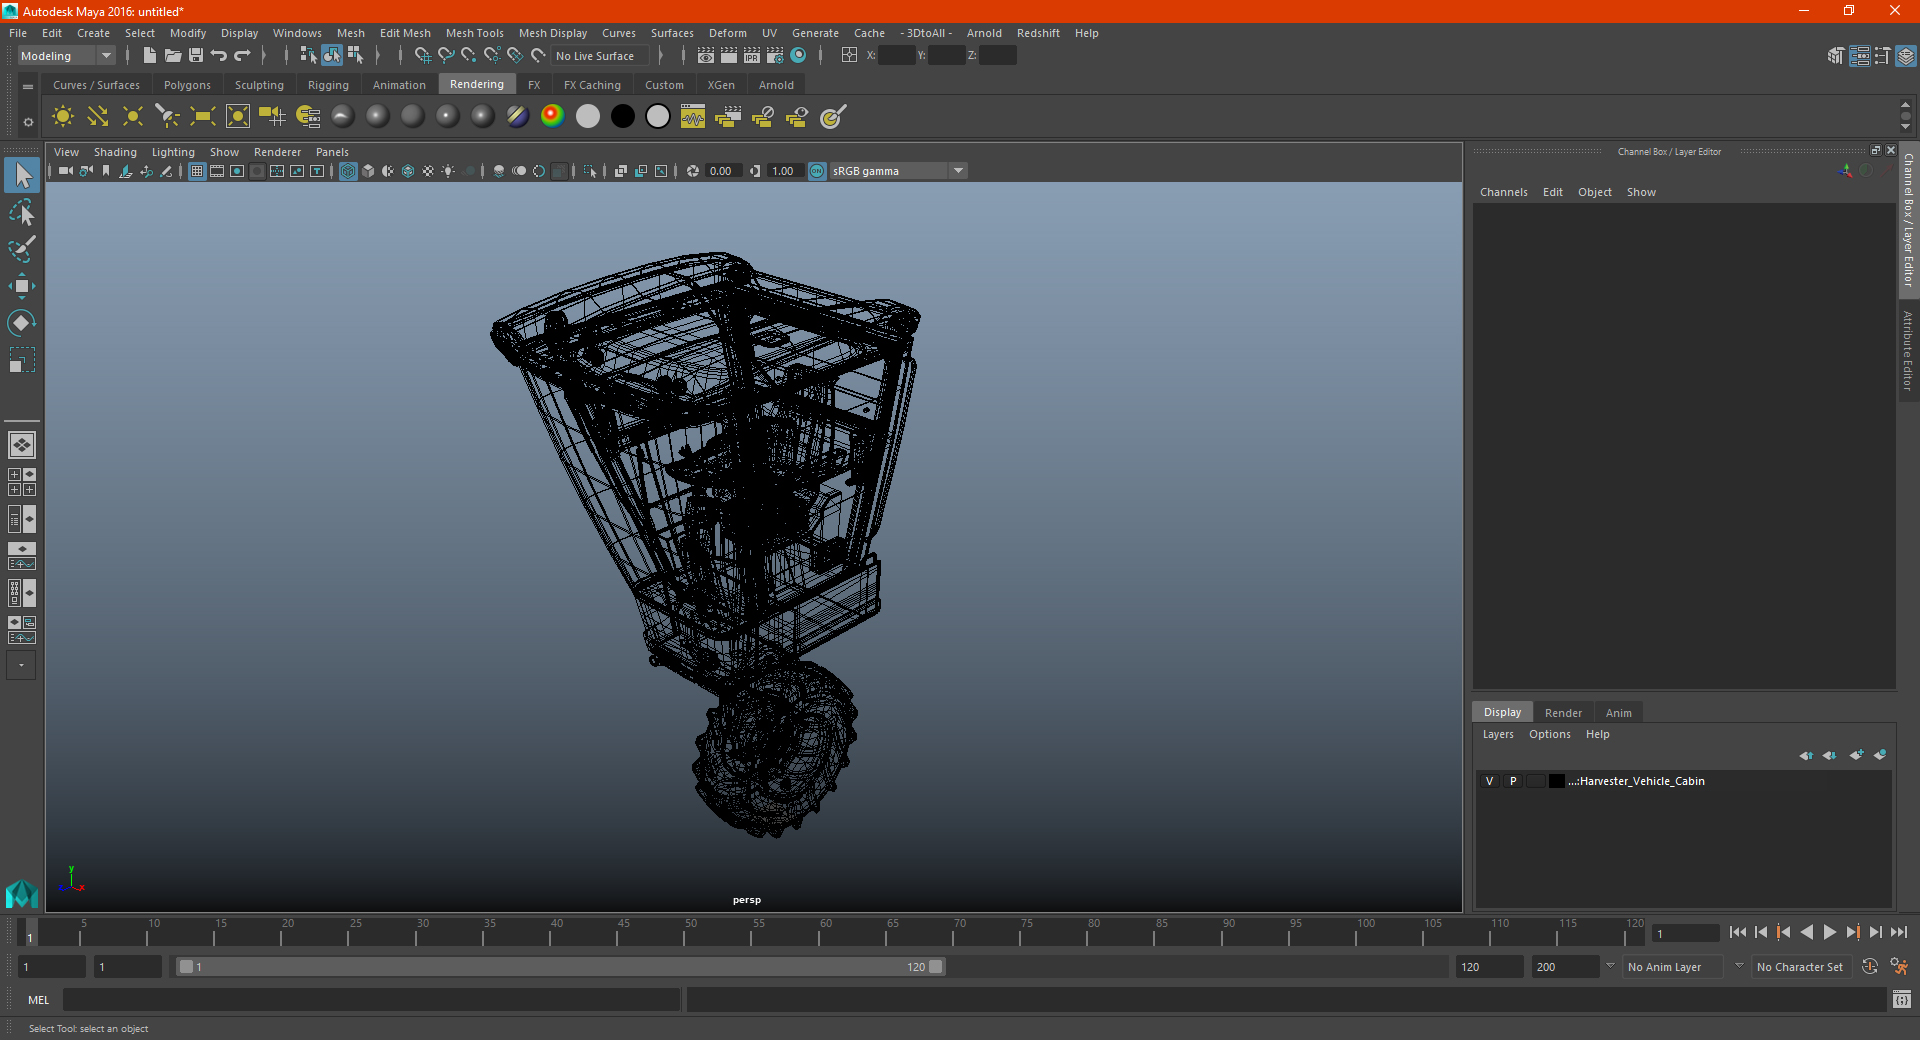Screen dimensions: 1920x1040
Task: Create new empty display layer icon
Action: (1856, 755)
